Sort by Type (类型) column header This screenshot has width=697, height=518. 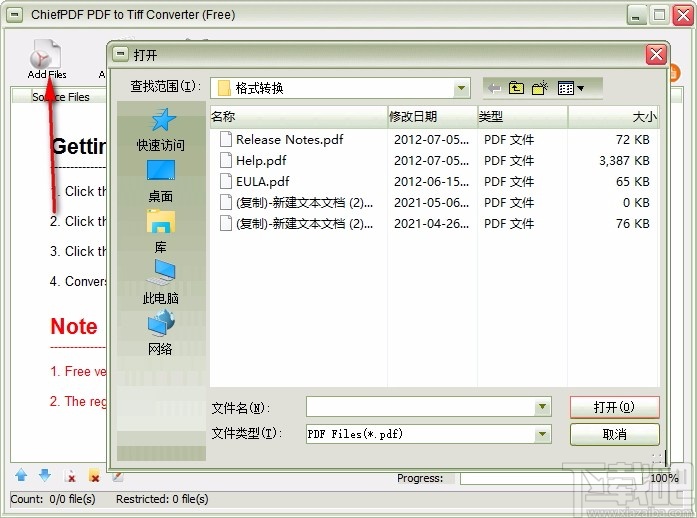(x=522, y=116)
